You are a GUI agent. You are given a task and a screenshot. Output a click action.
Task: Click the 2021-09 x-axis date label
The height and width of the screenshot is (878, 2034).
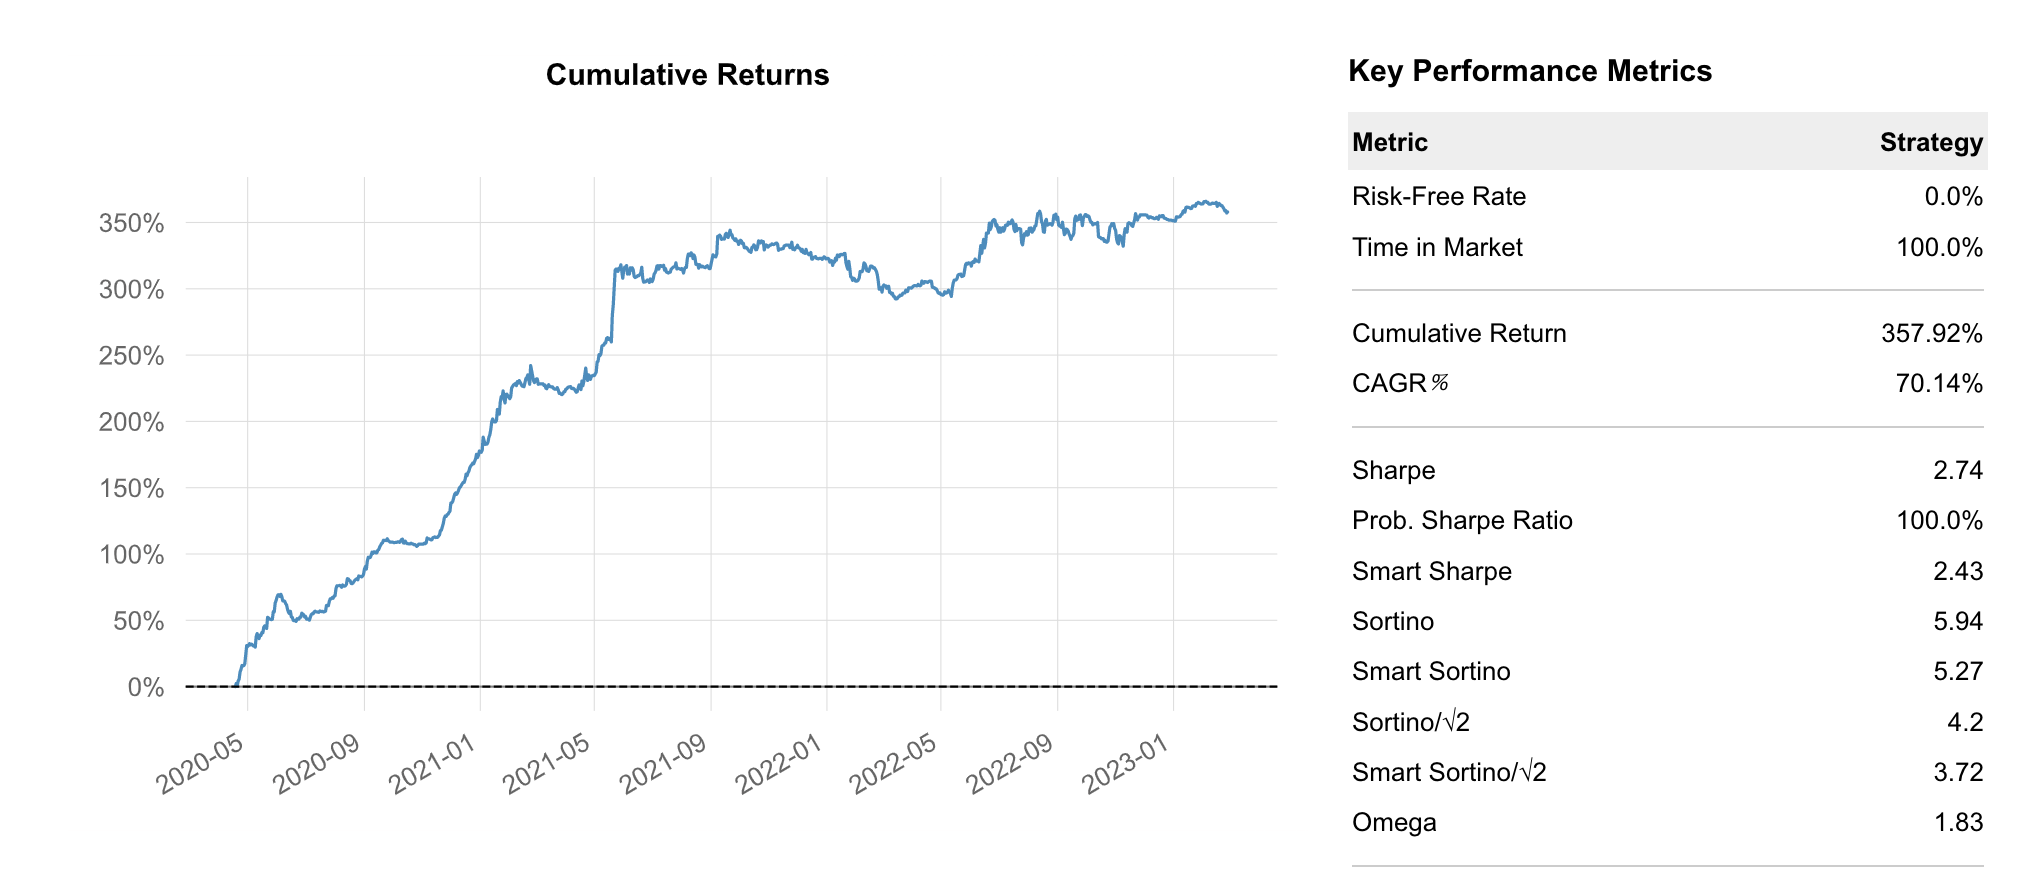point(664,765)
